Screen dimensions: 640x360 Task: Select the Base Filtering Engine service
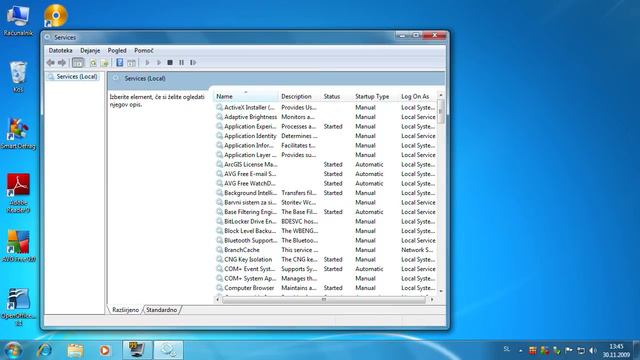[x=325, y=212]
